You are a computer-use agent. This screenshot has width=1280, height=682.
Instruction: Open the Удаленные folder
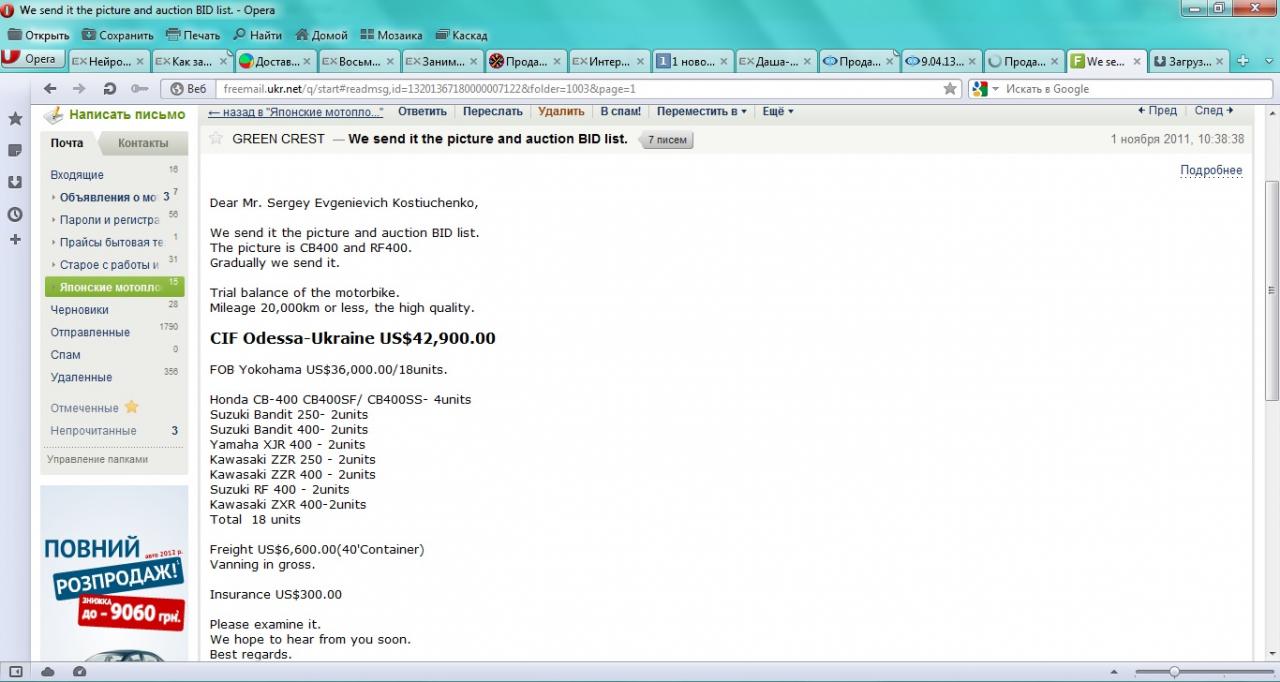[82, 377]
